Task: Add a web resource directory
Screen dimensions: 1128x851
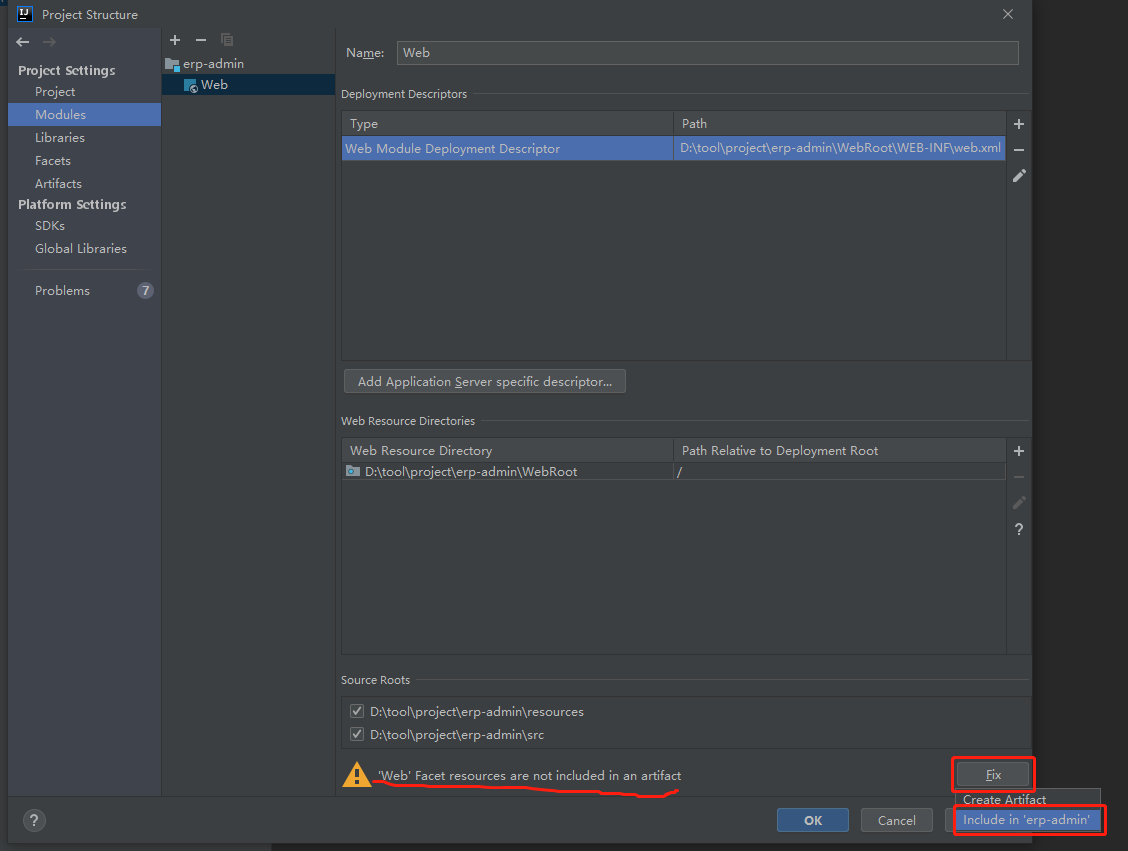Action: tap(1019, 451)
